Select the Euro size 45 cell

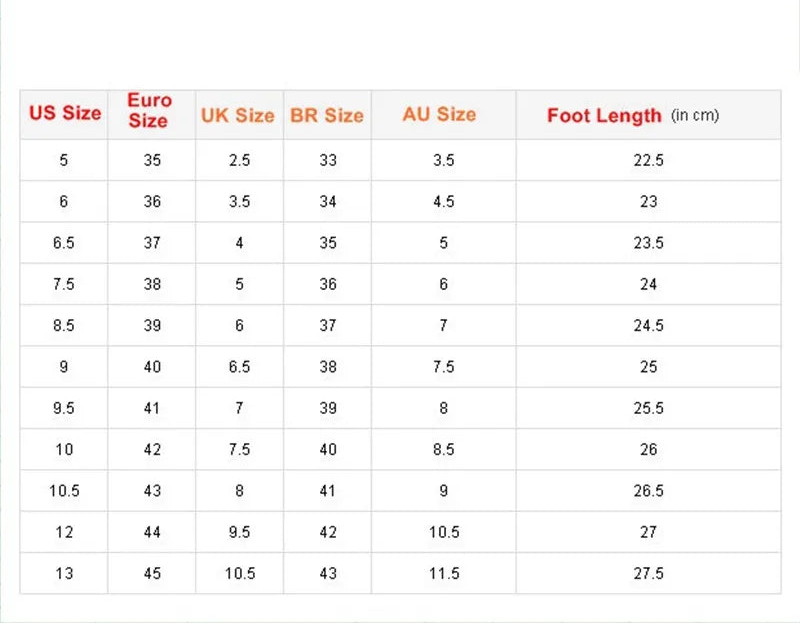pyautogui.click(x=152, y=574)
